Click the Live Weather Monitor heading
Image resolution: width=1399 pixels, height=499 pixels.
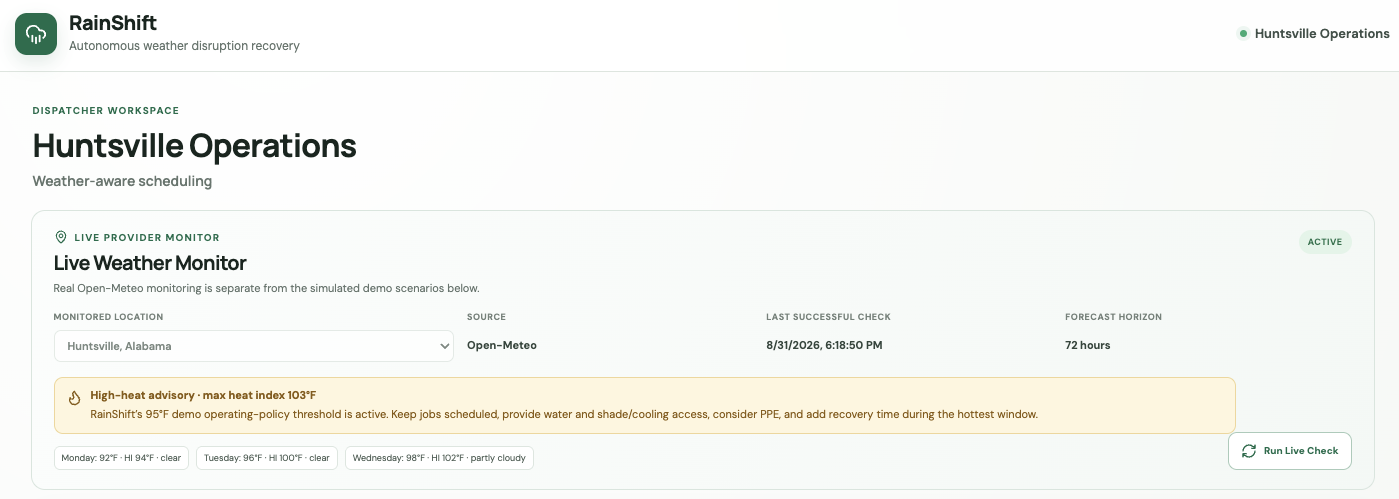pos(150,264)
